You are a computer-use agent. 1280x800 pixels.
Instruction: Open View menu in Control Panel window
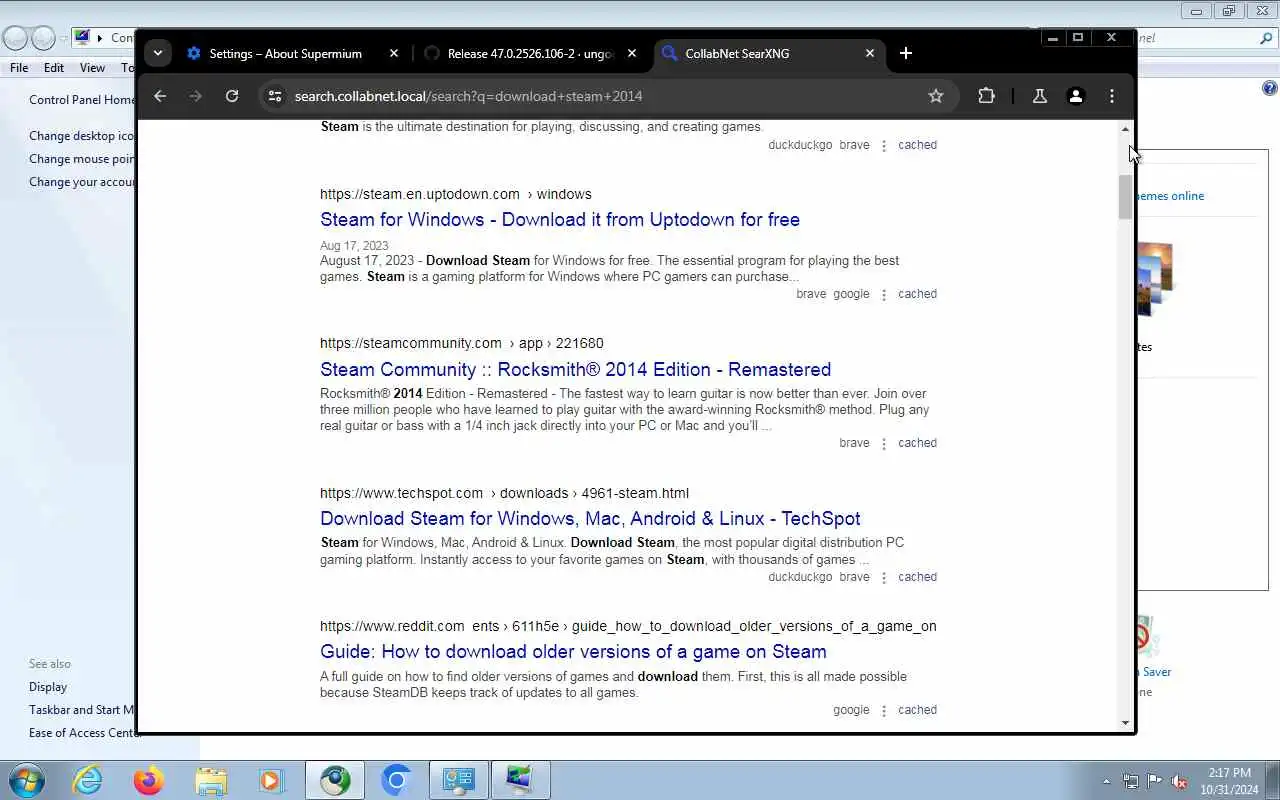(x=92, y=68)
